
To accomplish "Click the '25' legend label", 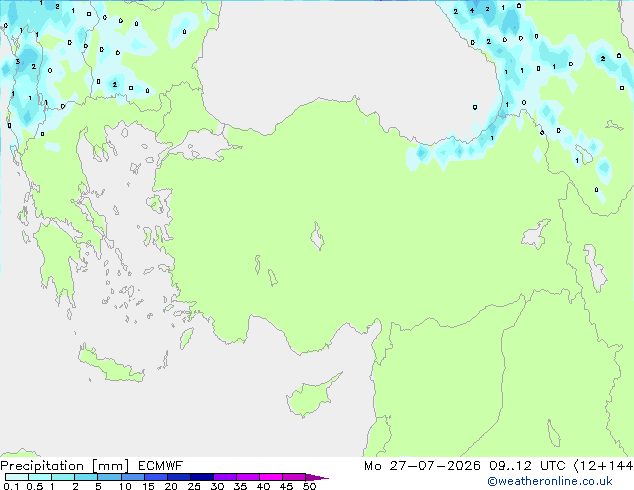I will pos(194,486).
